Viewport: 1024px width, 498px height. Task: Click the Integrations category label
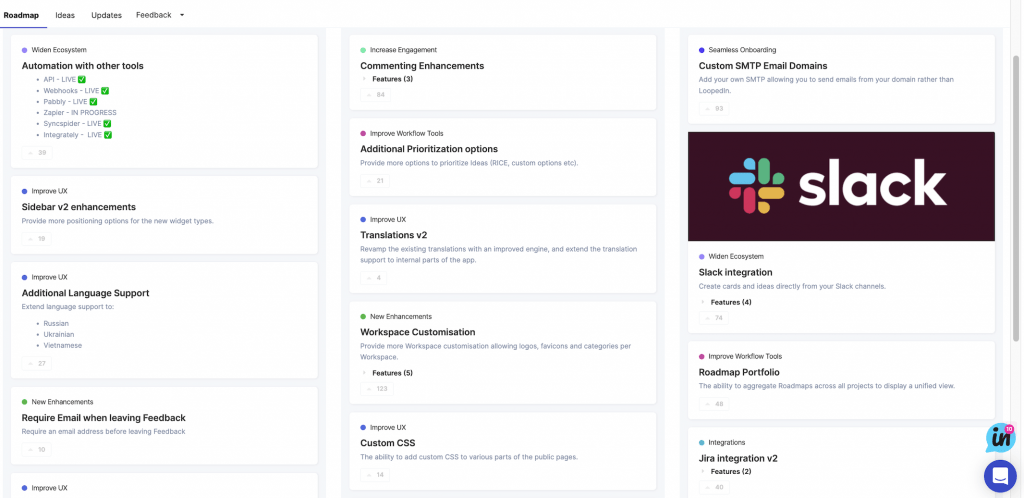[x=726, y=443]
